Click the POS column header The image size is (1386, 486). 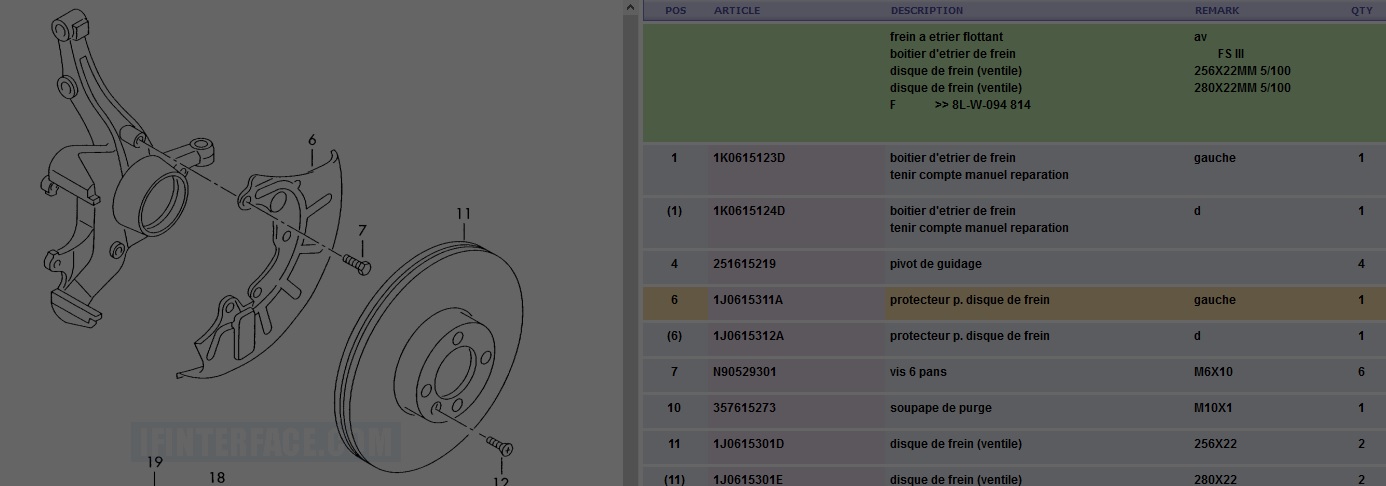[x=676, y=10]
